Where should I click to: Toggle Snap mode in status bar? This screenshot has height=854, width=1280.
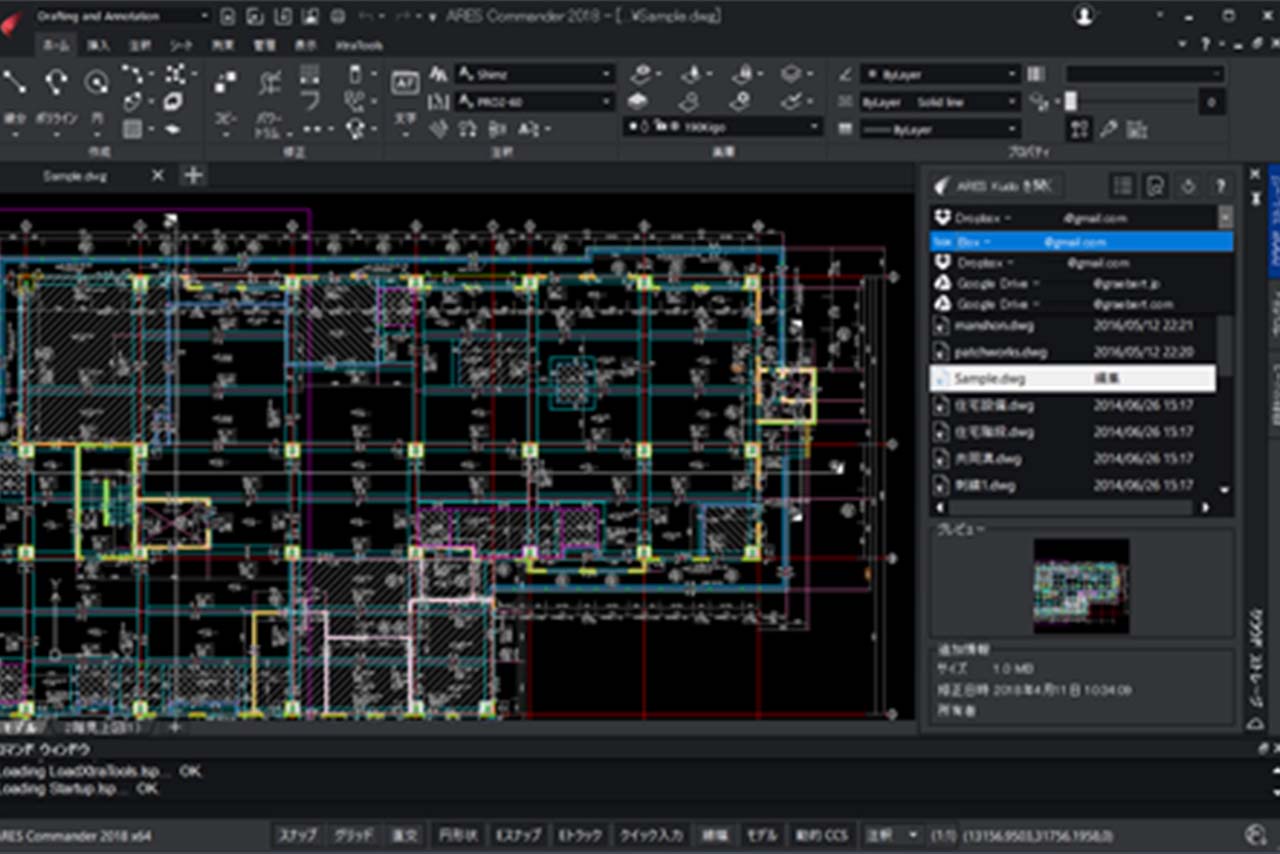tap(297, 835)
